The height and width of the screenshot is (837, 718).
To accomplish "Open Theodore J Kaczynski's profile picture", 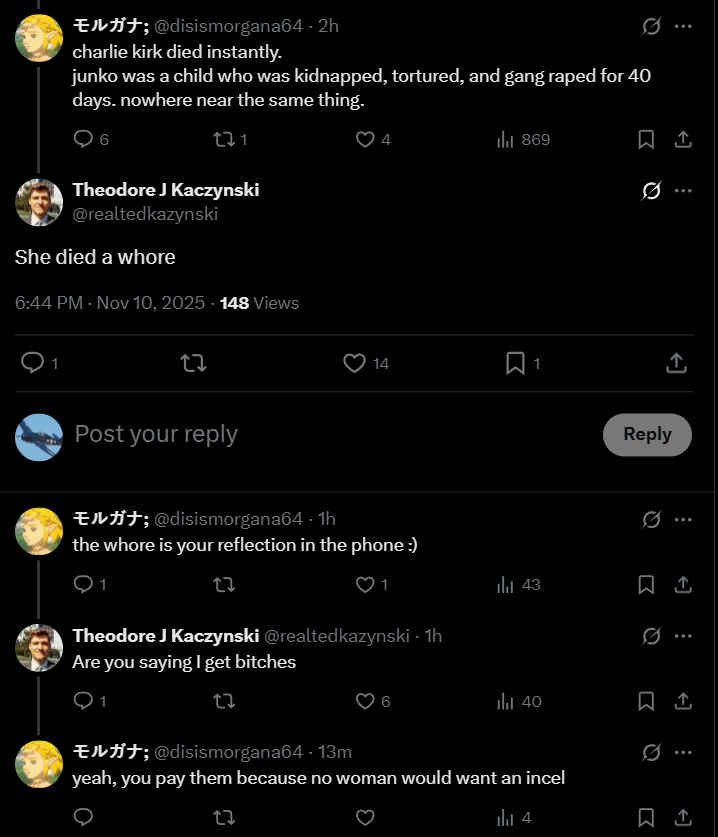I will tap(39, 203).
